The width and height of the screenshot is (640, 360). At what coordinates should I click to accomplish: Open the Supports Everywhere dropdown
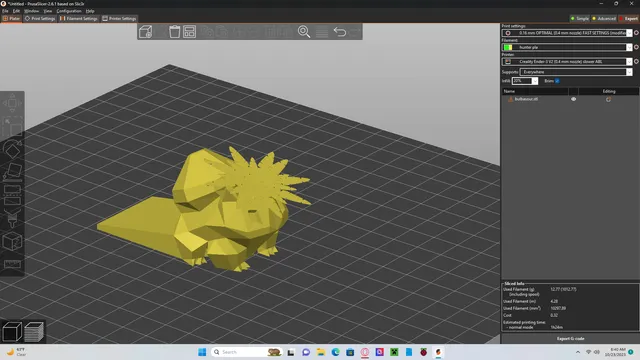click(576, 72)
